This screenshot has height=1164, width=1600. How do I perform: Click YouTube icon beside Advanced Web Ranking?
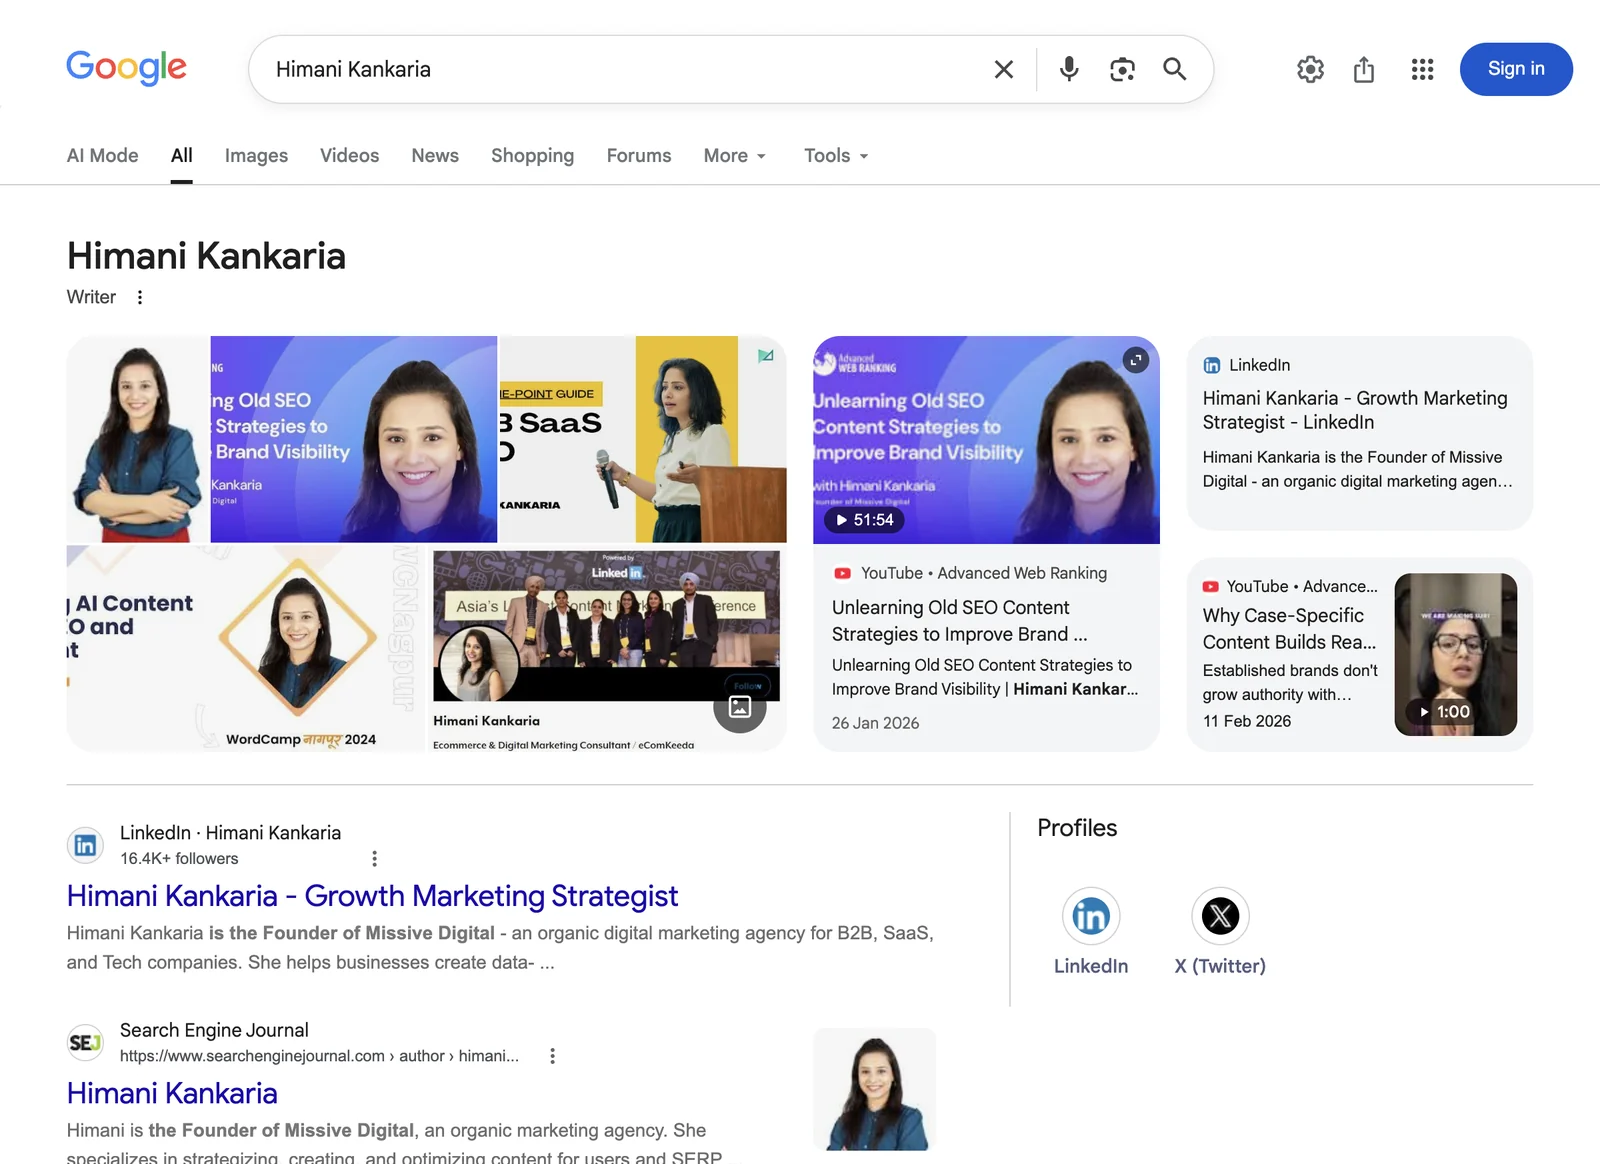pos(842,573)
